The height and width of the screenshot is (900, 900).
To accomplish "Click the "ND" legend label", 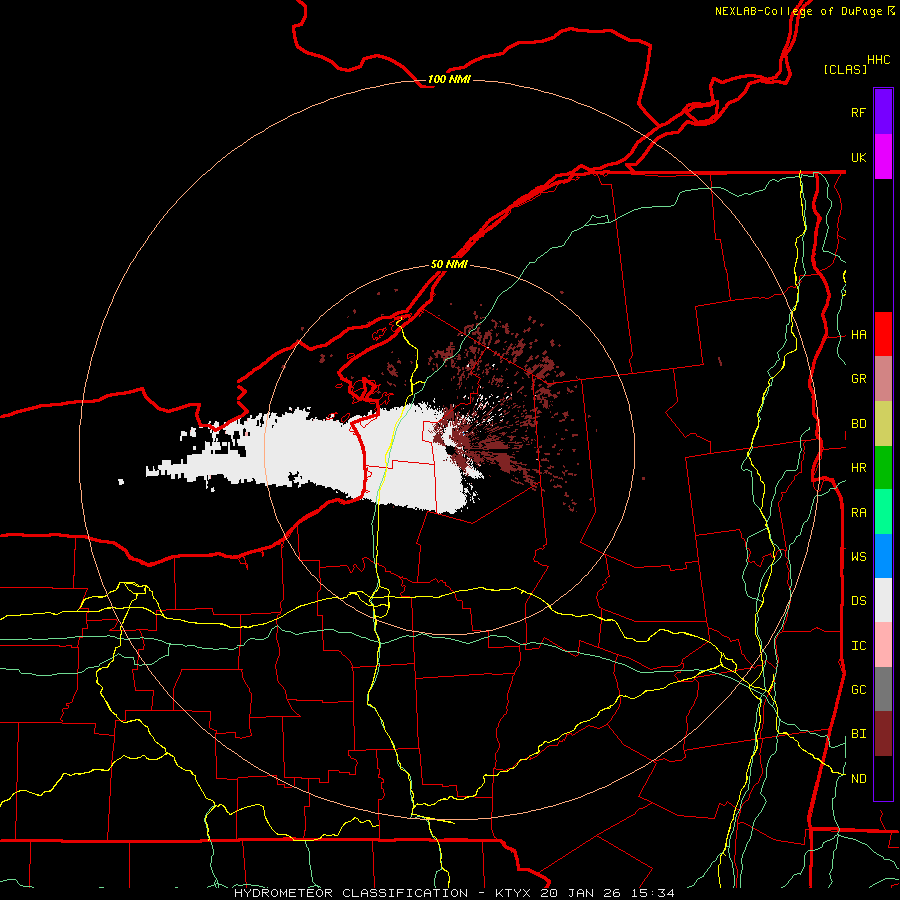I will (858, 779).
